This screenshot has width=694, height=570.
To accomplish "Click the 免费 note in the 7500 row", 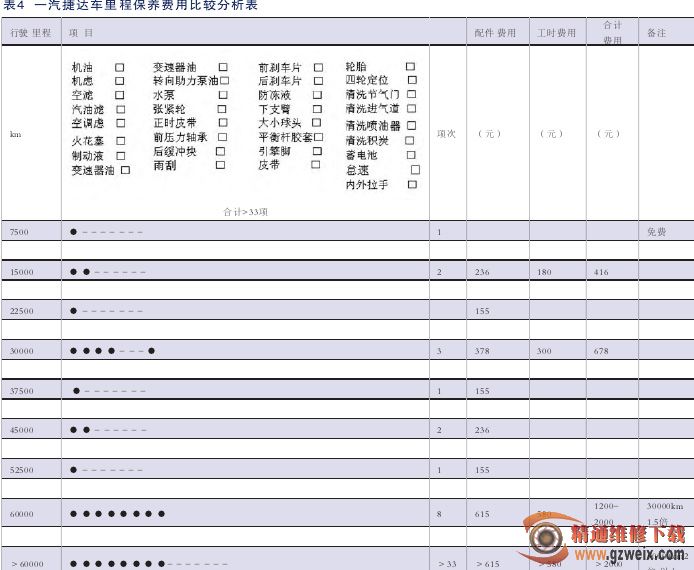I will pos(656,232).
